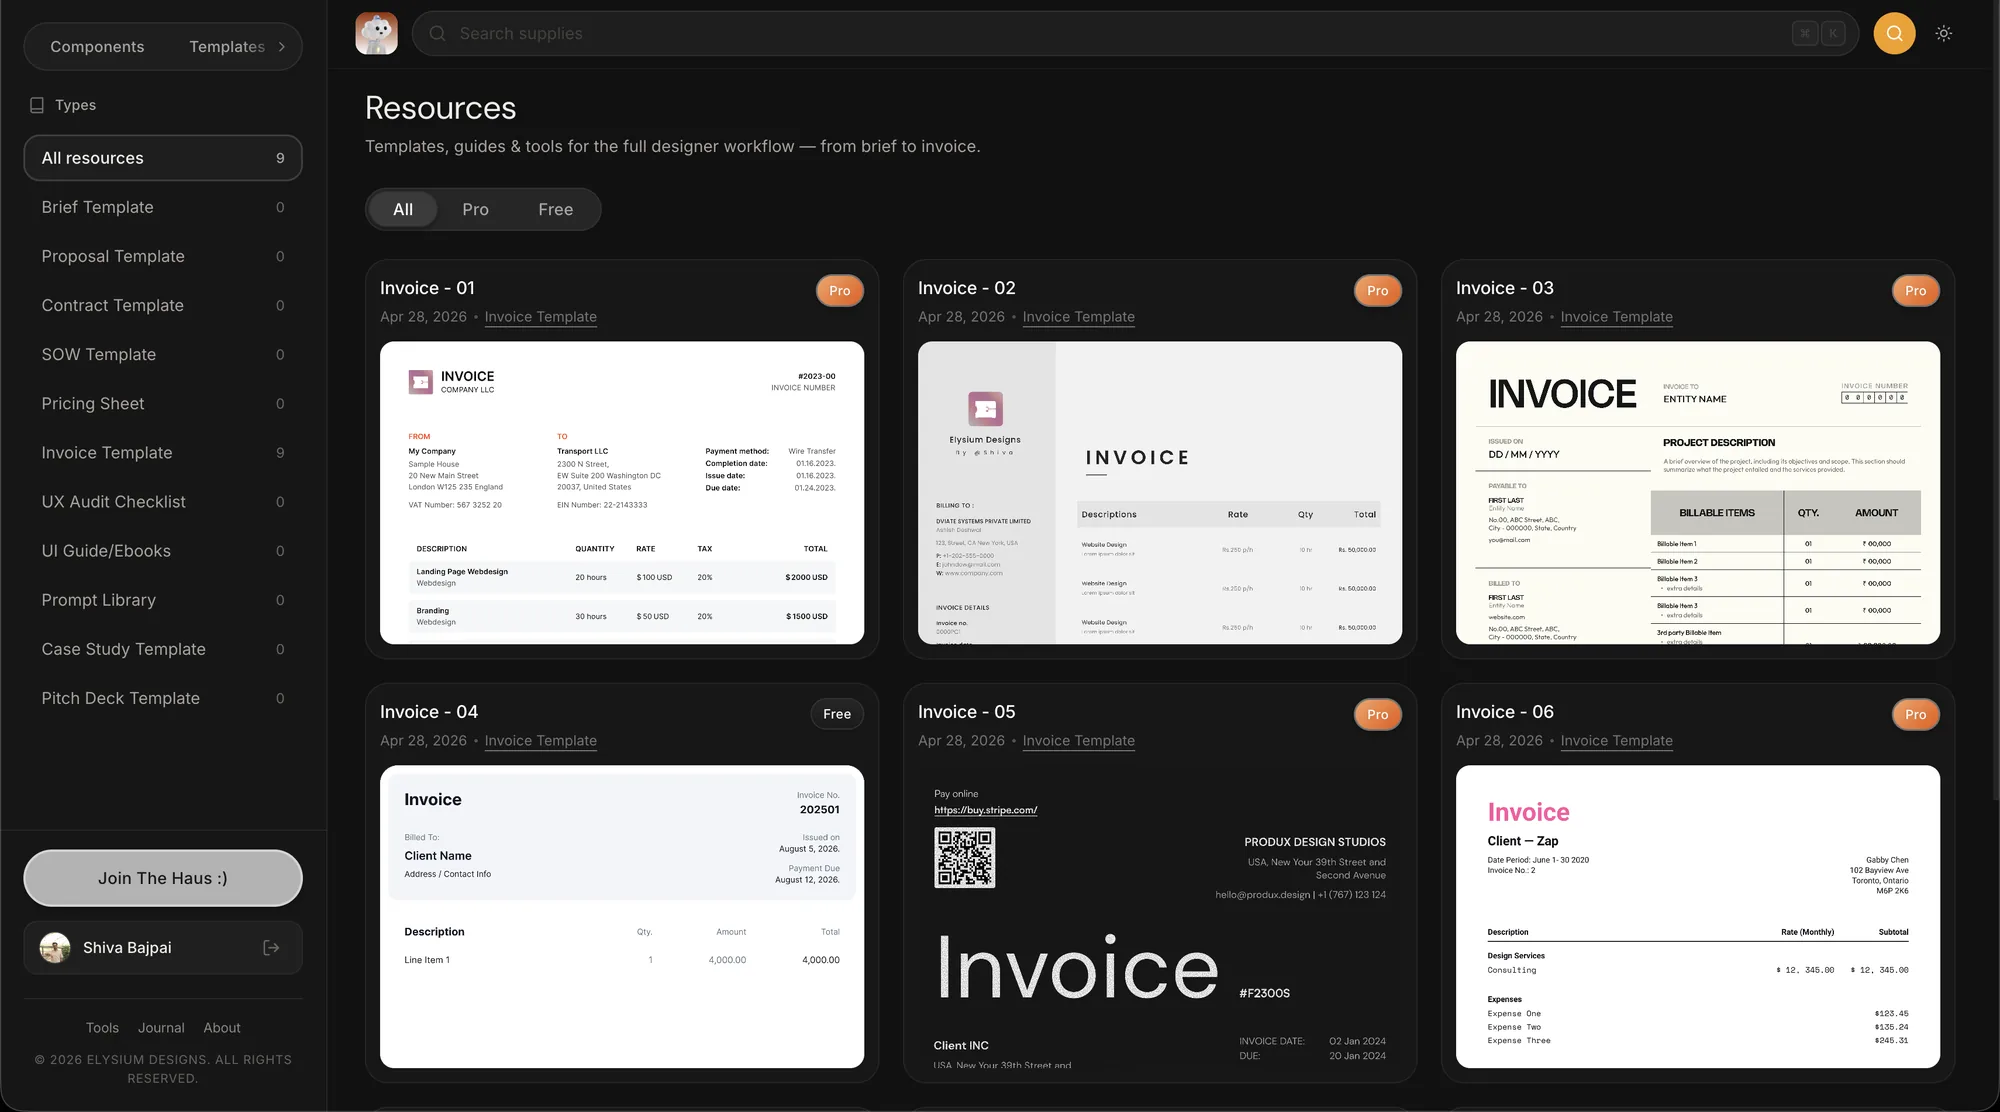Select Case Study Template category
Screen dimensions: 2000x1112
163,648
